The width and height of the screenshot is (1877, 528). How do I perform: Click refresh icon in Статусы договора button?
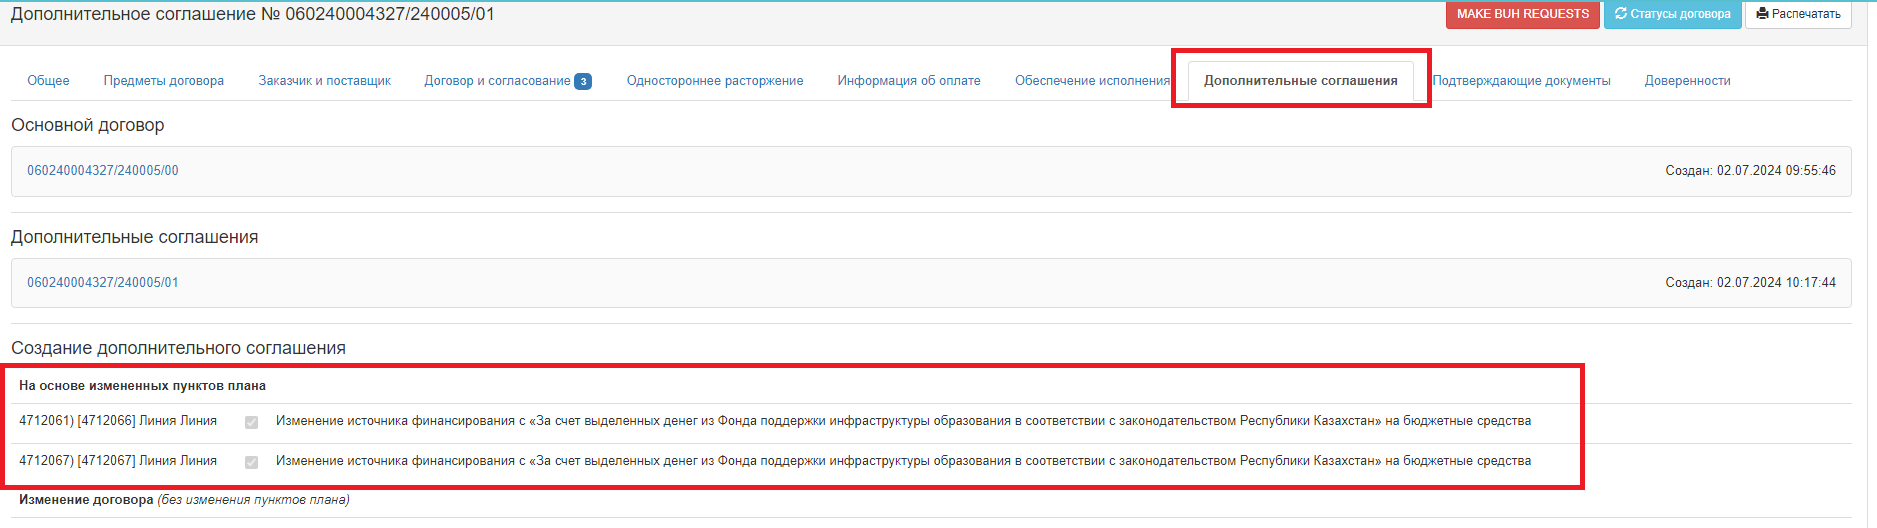click(x=1621, y=14)
